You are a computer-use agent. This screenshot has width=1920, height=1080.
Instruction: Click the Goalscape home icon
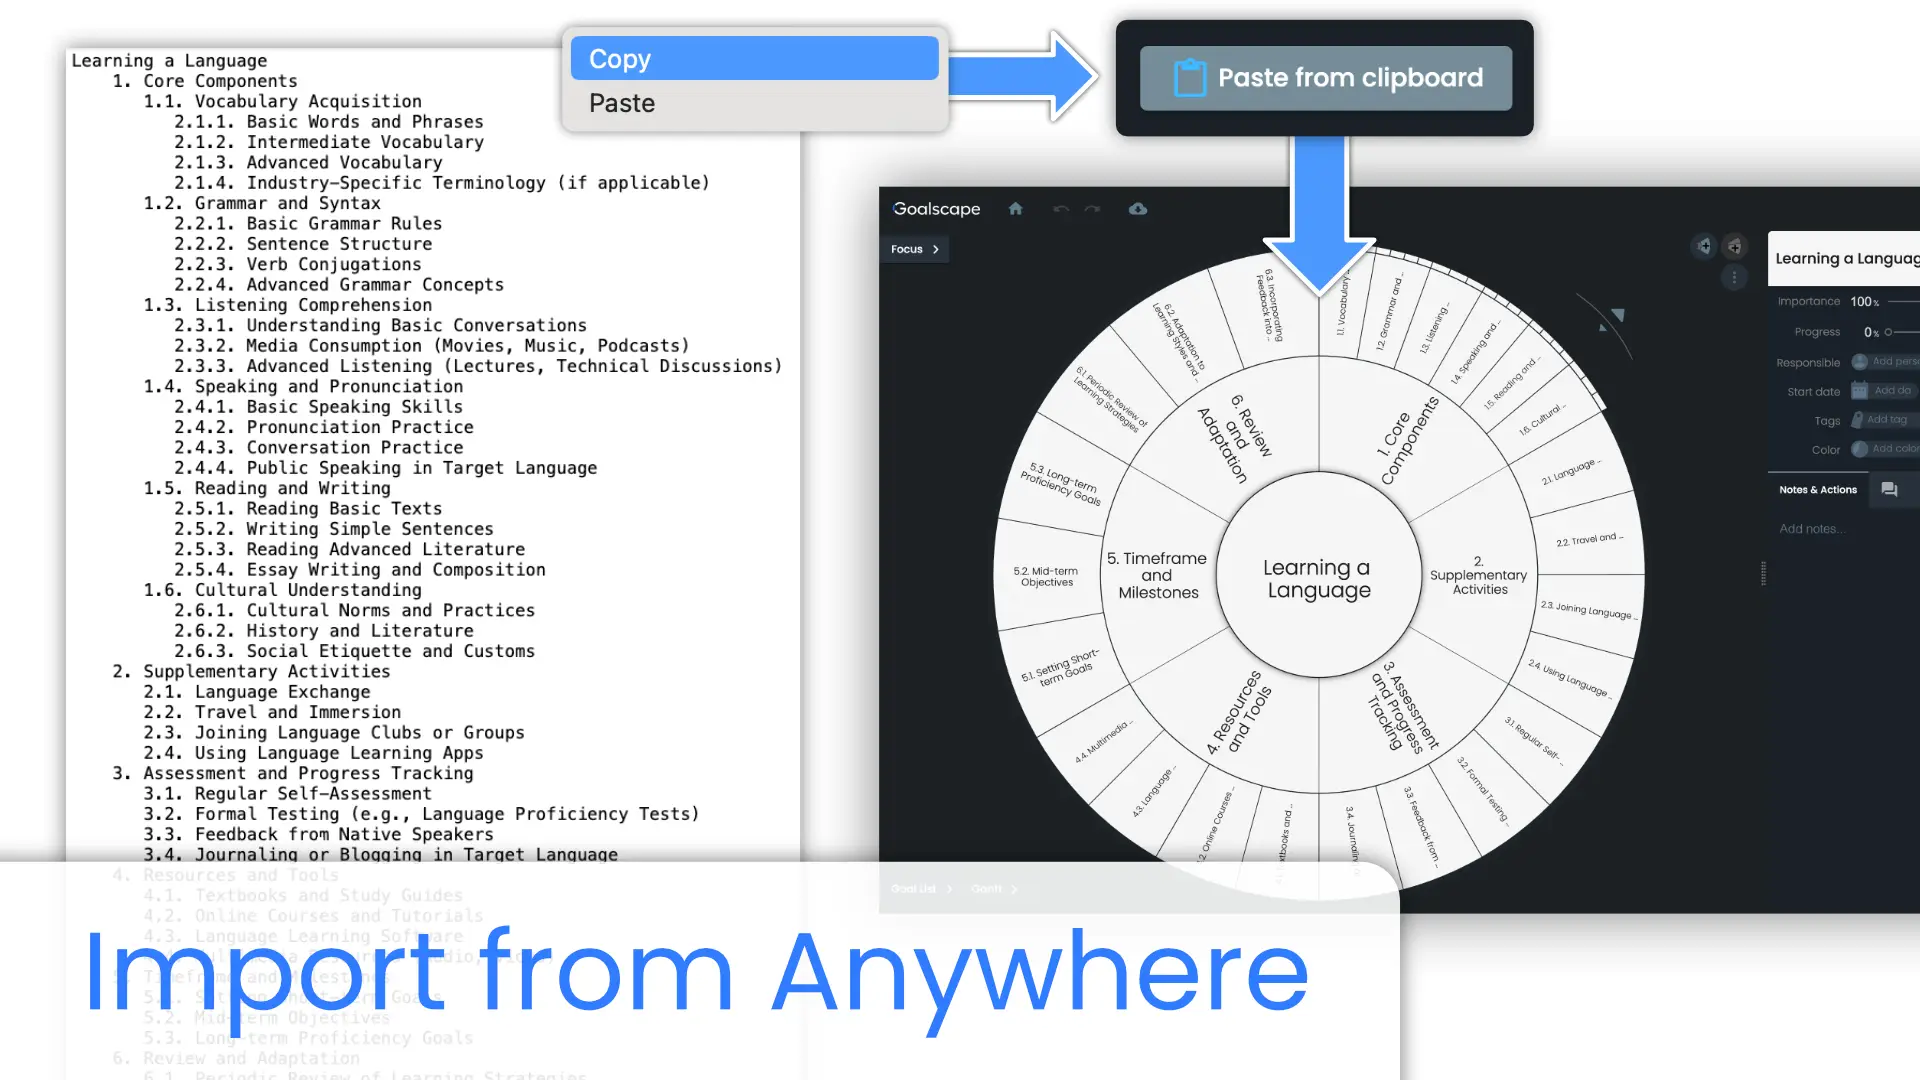(1015, 209)
